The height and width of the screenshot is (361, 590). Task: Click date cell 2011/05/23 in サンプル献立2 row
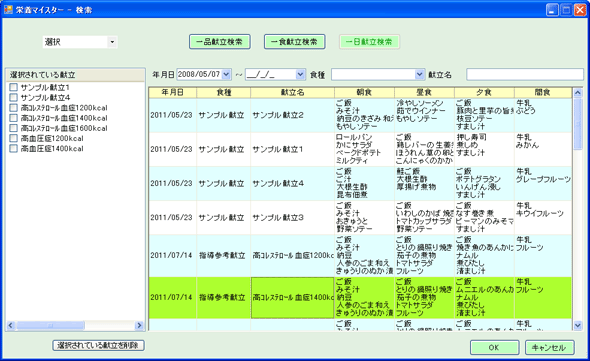point(173,115)
